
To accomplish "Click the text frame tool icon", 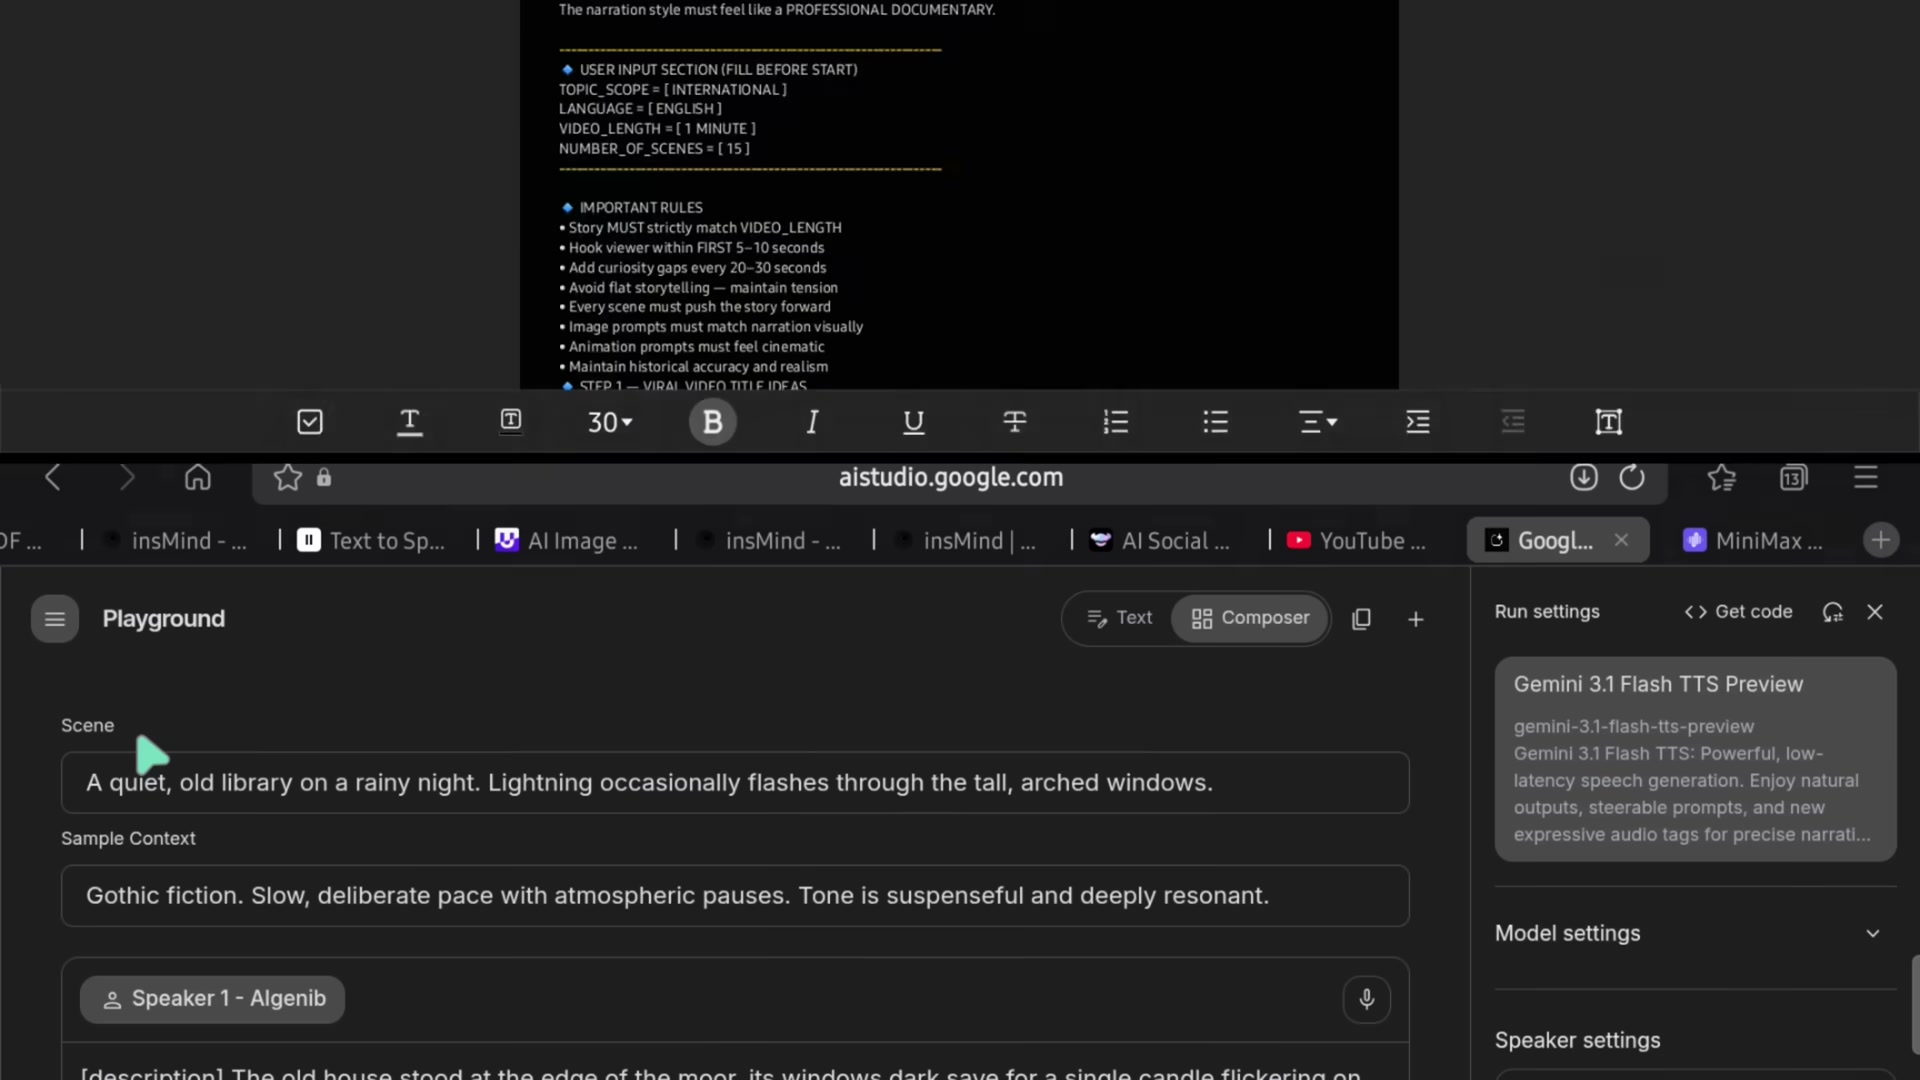I will click(x=1608, y=422).
